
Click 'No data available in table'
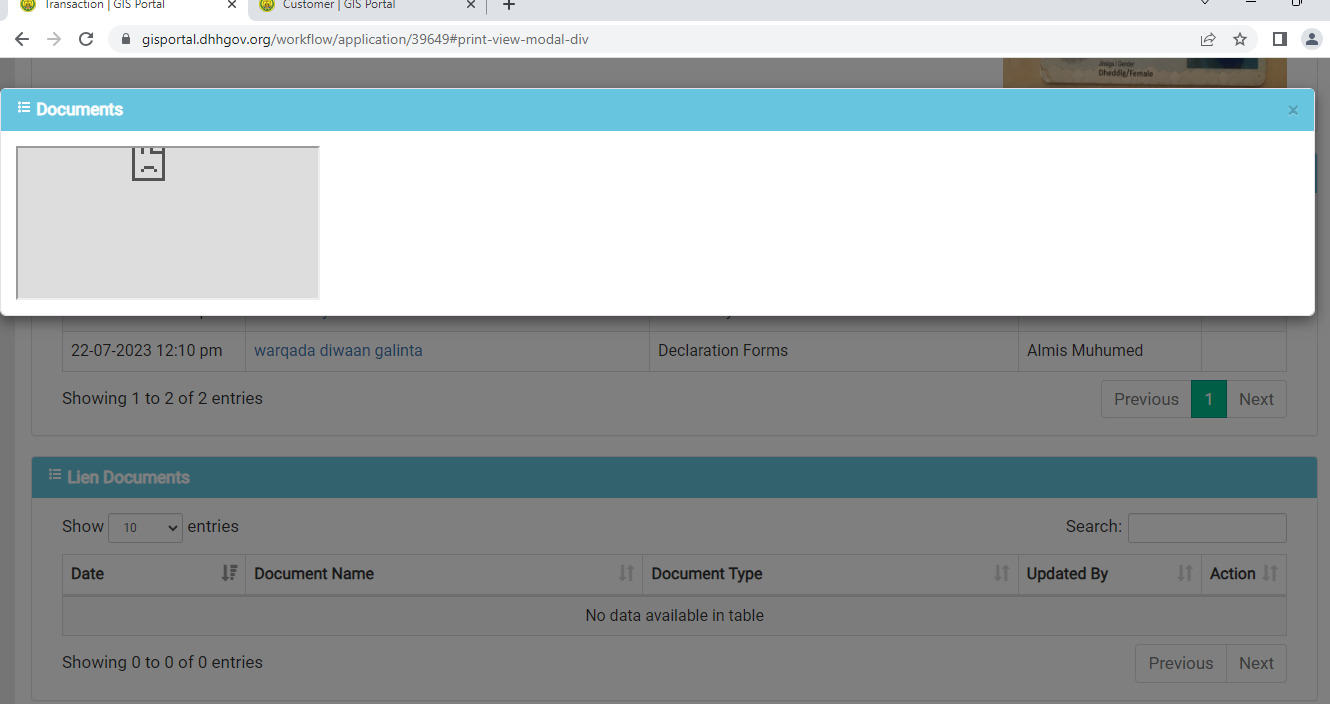tap(674, 615)
